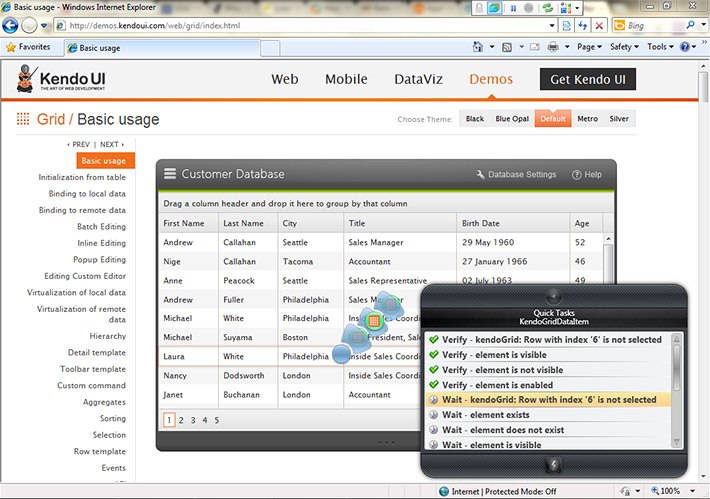
Task: Open the Page menu
Action: point(589,47)
